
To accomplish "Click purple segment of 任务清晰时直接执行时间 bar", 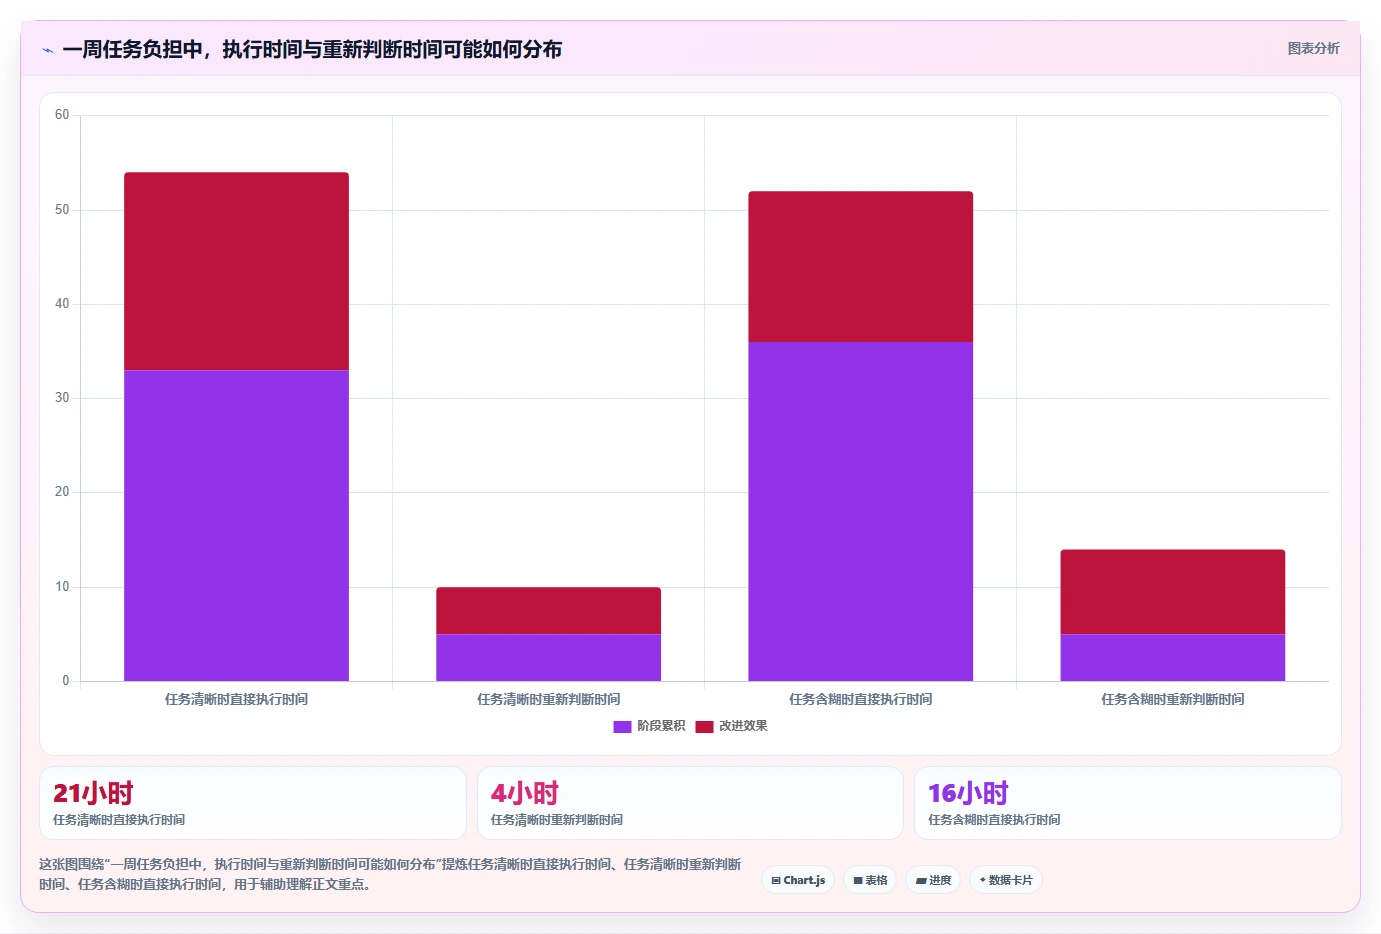I will click(x=236, y=526).
